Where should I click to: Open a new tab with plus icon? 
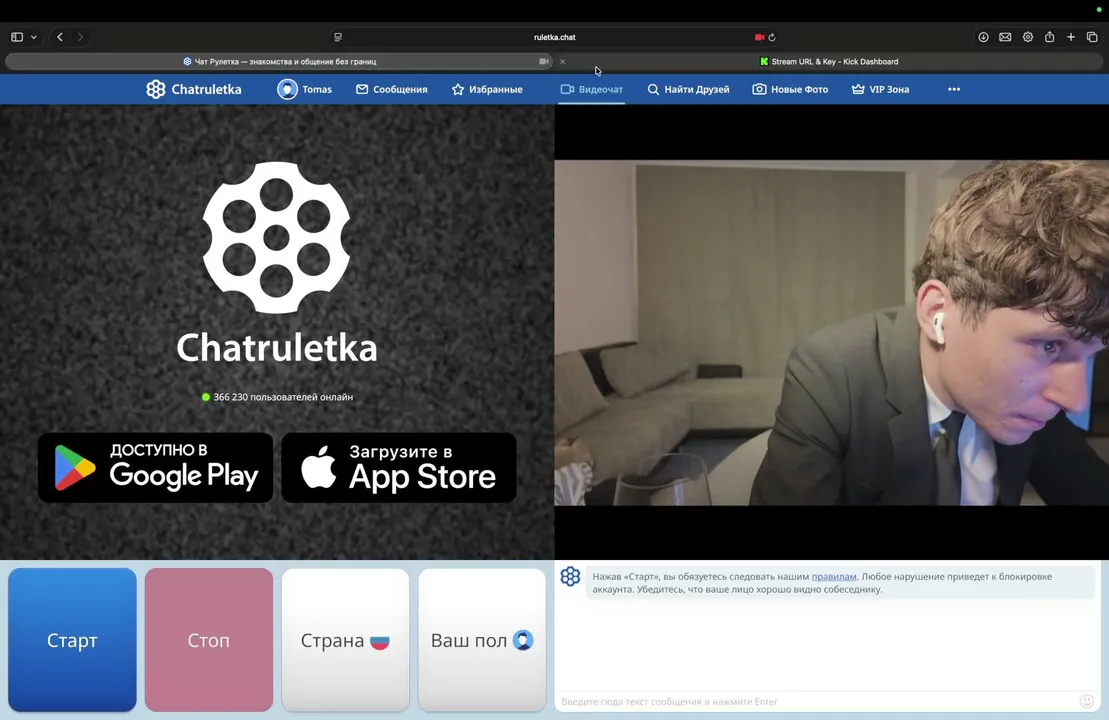coord(1071,37)
